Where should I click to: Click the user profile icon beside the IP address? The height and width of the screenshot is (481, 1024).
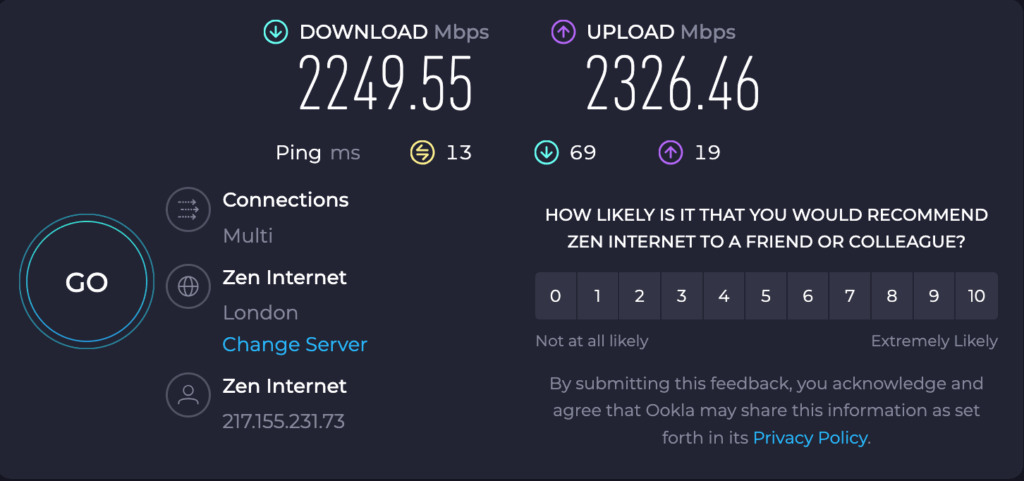tap(188, 394)
